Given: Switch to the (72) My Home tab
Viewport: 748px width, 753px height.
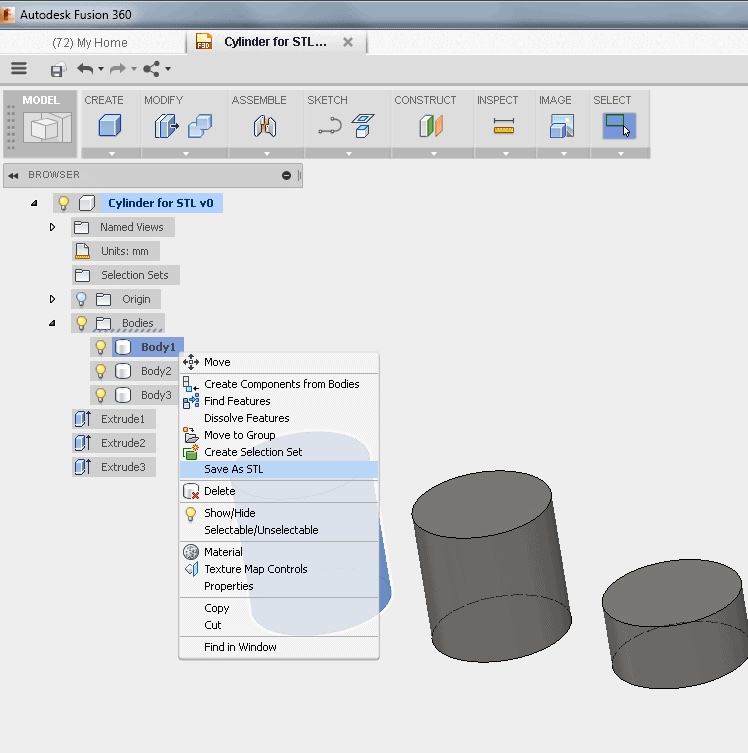Looking at the screenshot, I should pos(90,43).
